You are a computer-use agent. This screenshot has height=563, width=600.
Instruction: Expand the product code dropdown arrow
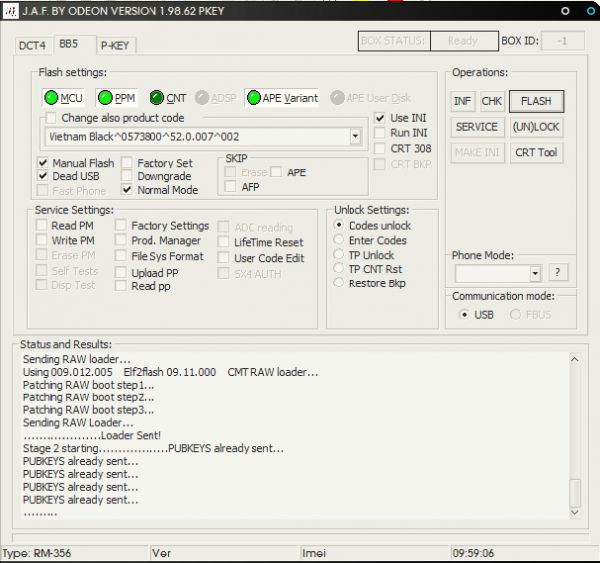click(355, 136)
